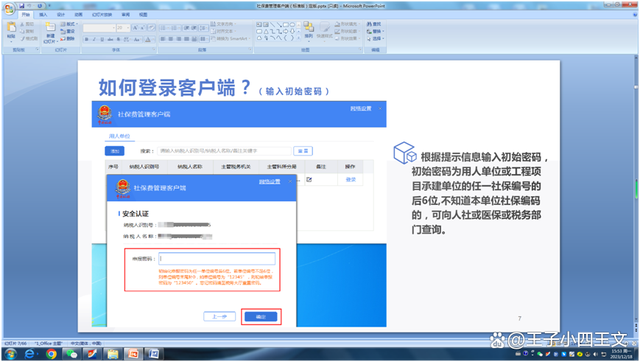Image resolution: width=640 pixels, height=362 pixels.
Task: Open the 审阅 (Review) ribbon tab
Action: click(126, 15)
